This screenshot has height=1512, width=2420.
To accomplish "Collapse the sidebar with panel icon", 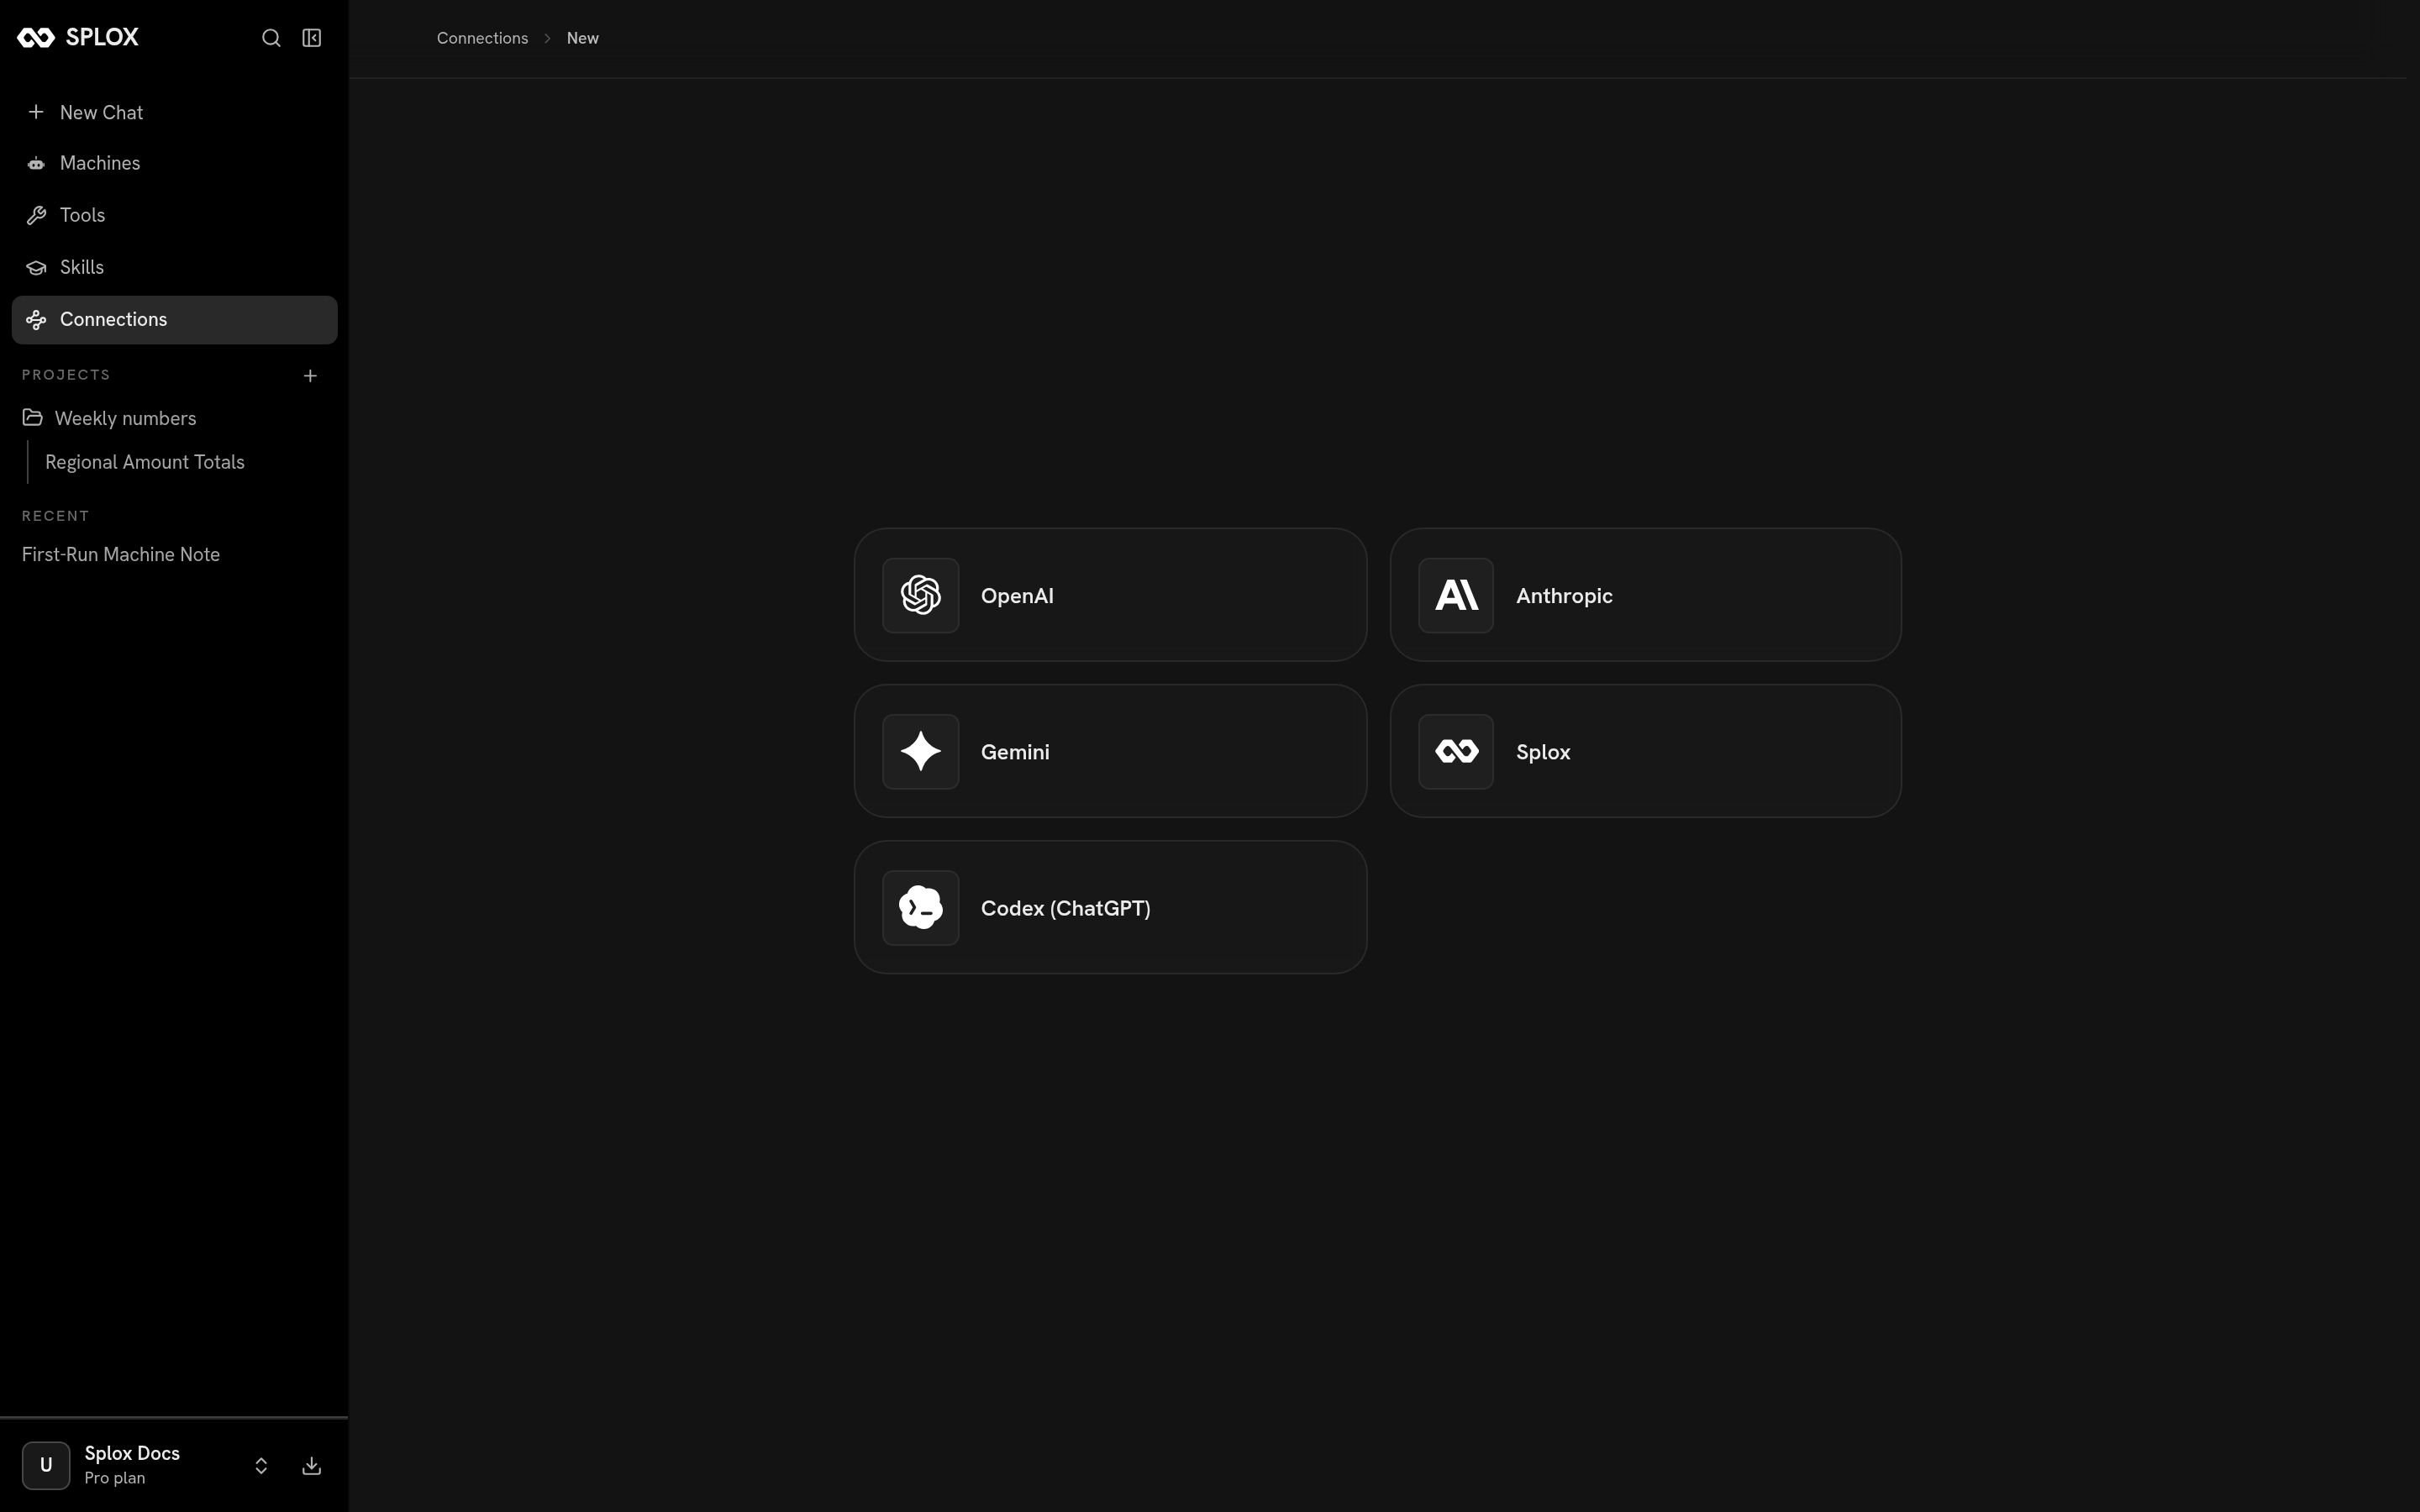I will (312, 38).
